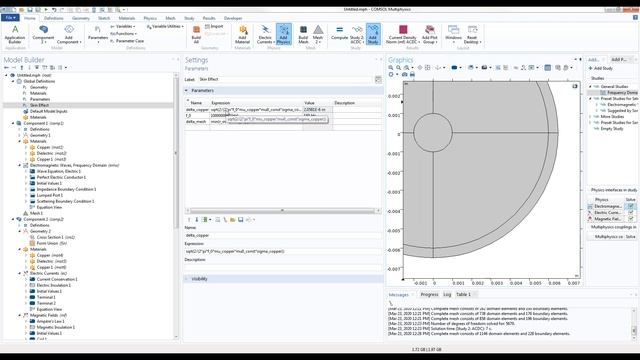Open the Progress tab
This screenshot has width=640, height=360.
point(429,294)
